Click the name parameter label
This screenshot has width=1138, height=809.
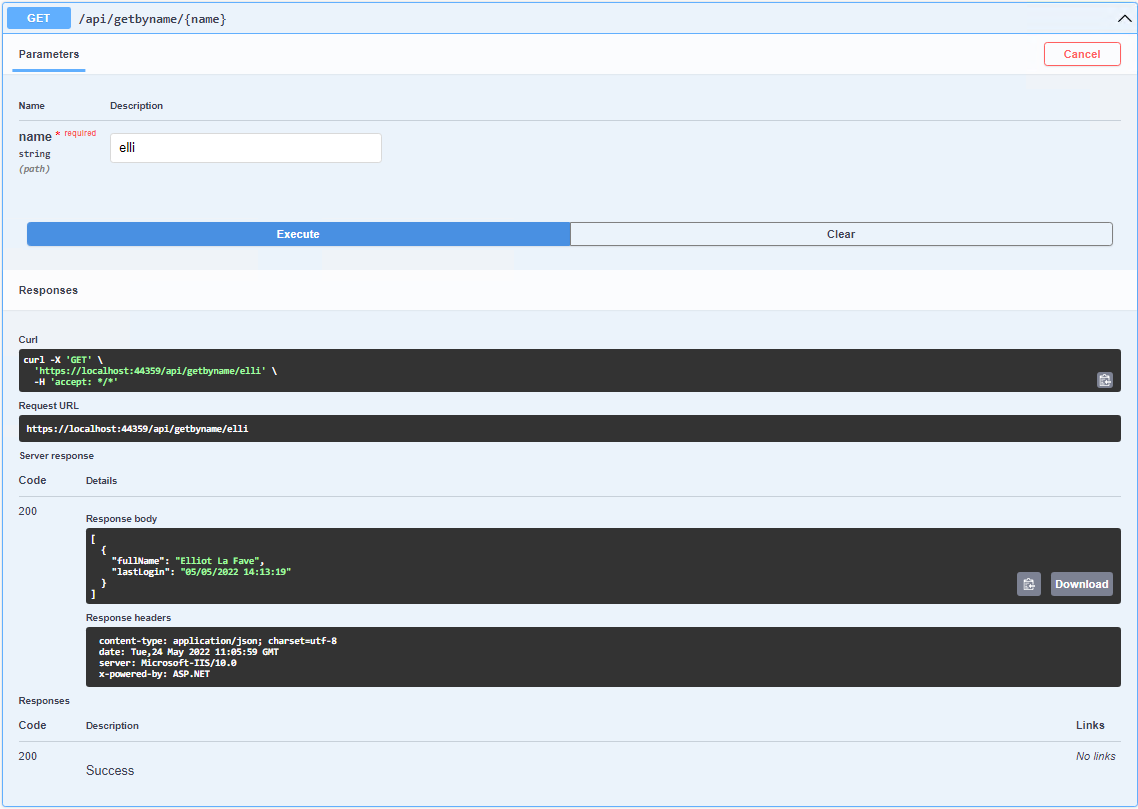[35, 136]
